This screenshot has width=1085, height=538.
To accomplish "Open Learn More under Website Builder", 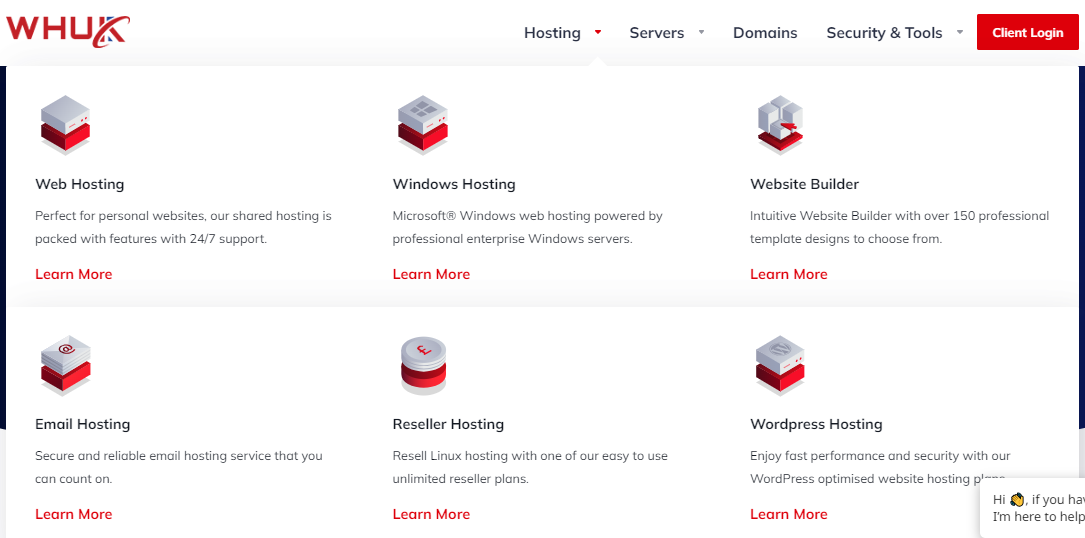I will pyautogui.click(x=789, y=274).
